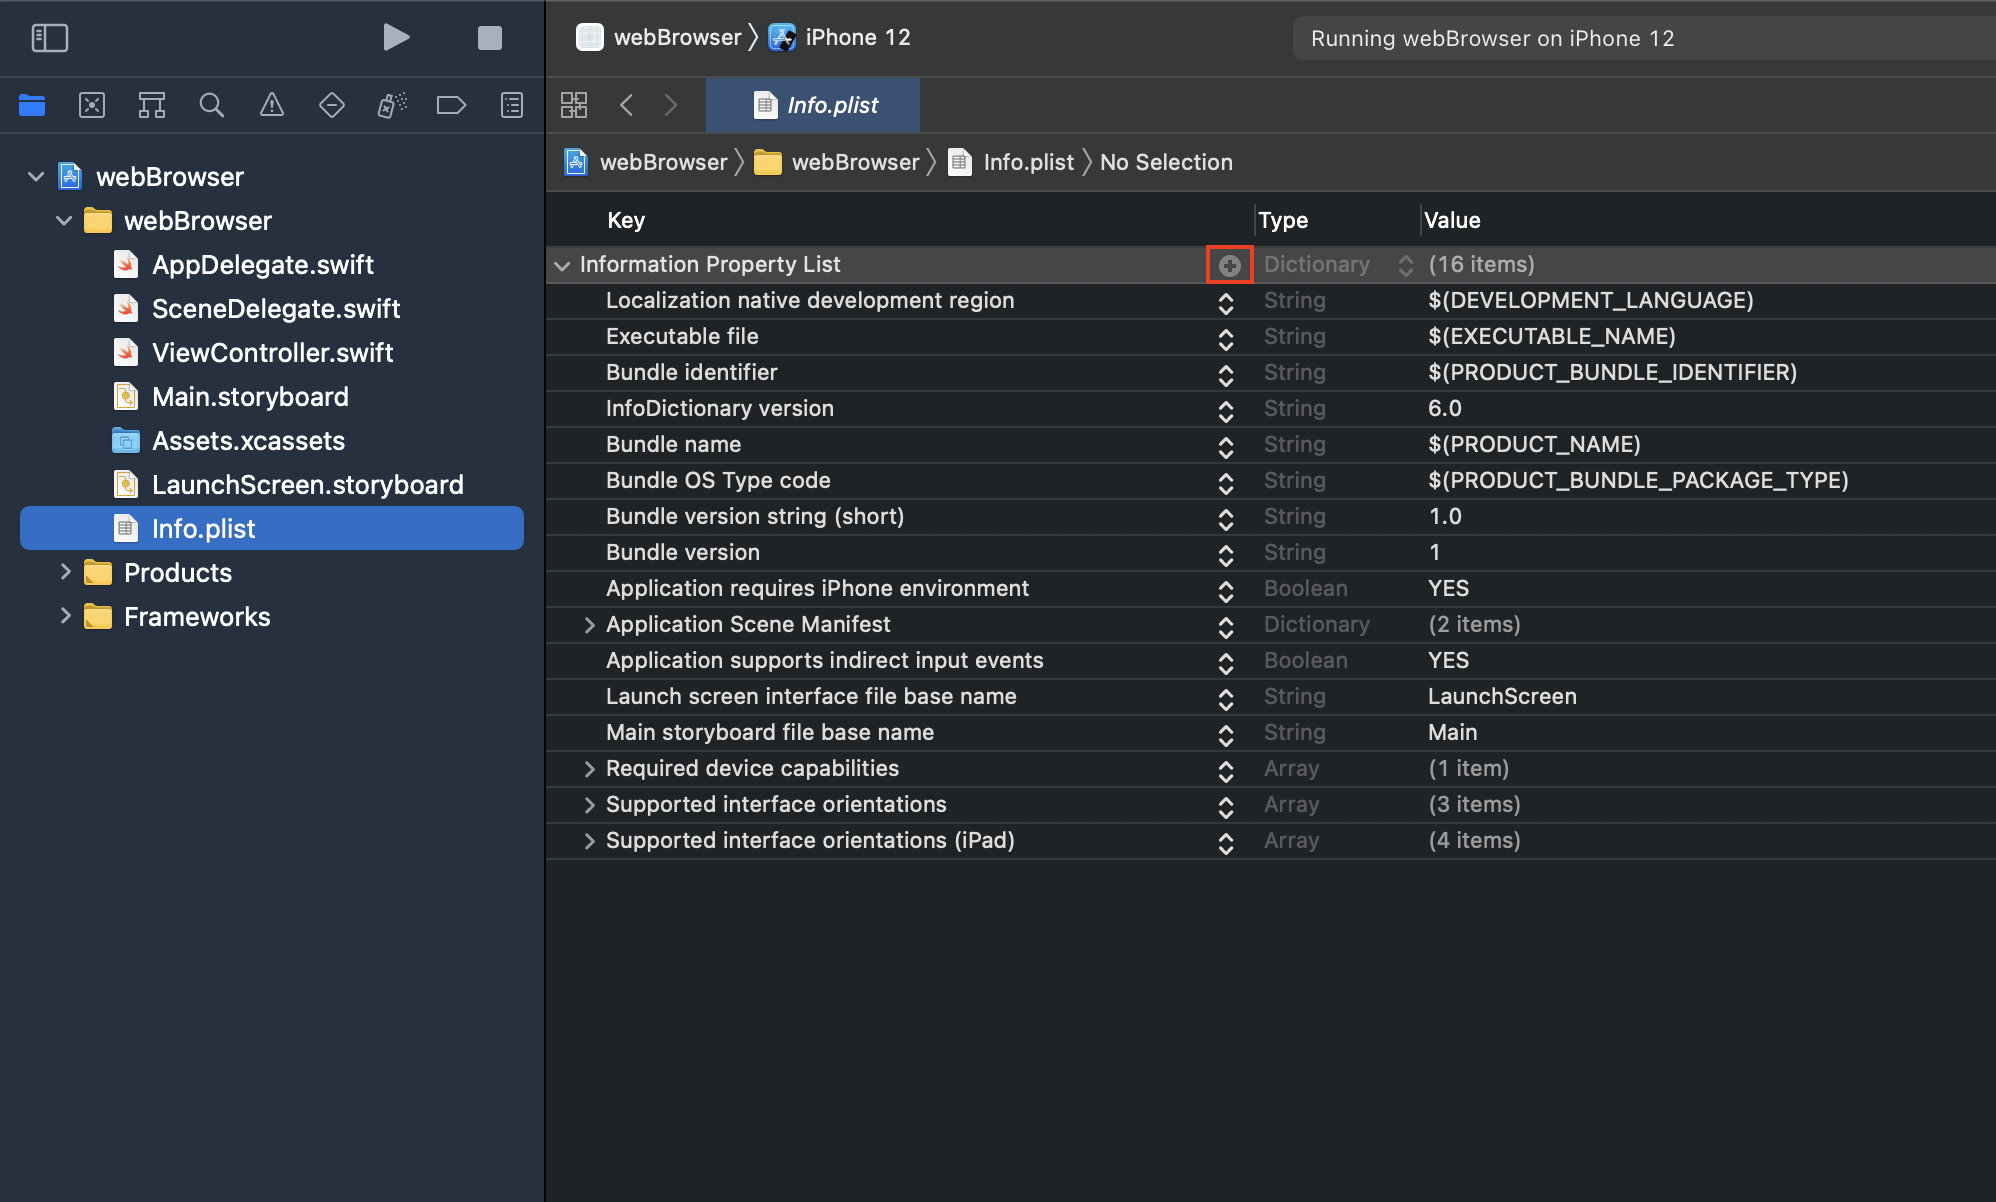Viewport: 1996px width, 1202px height.
Task: Collapse the webBrowser folder group
Action: [x=64, y=221]
